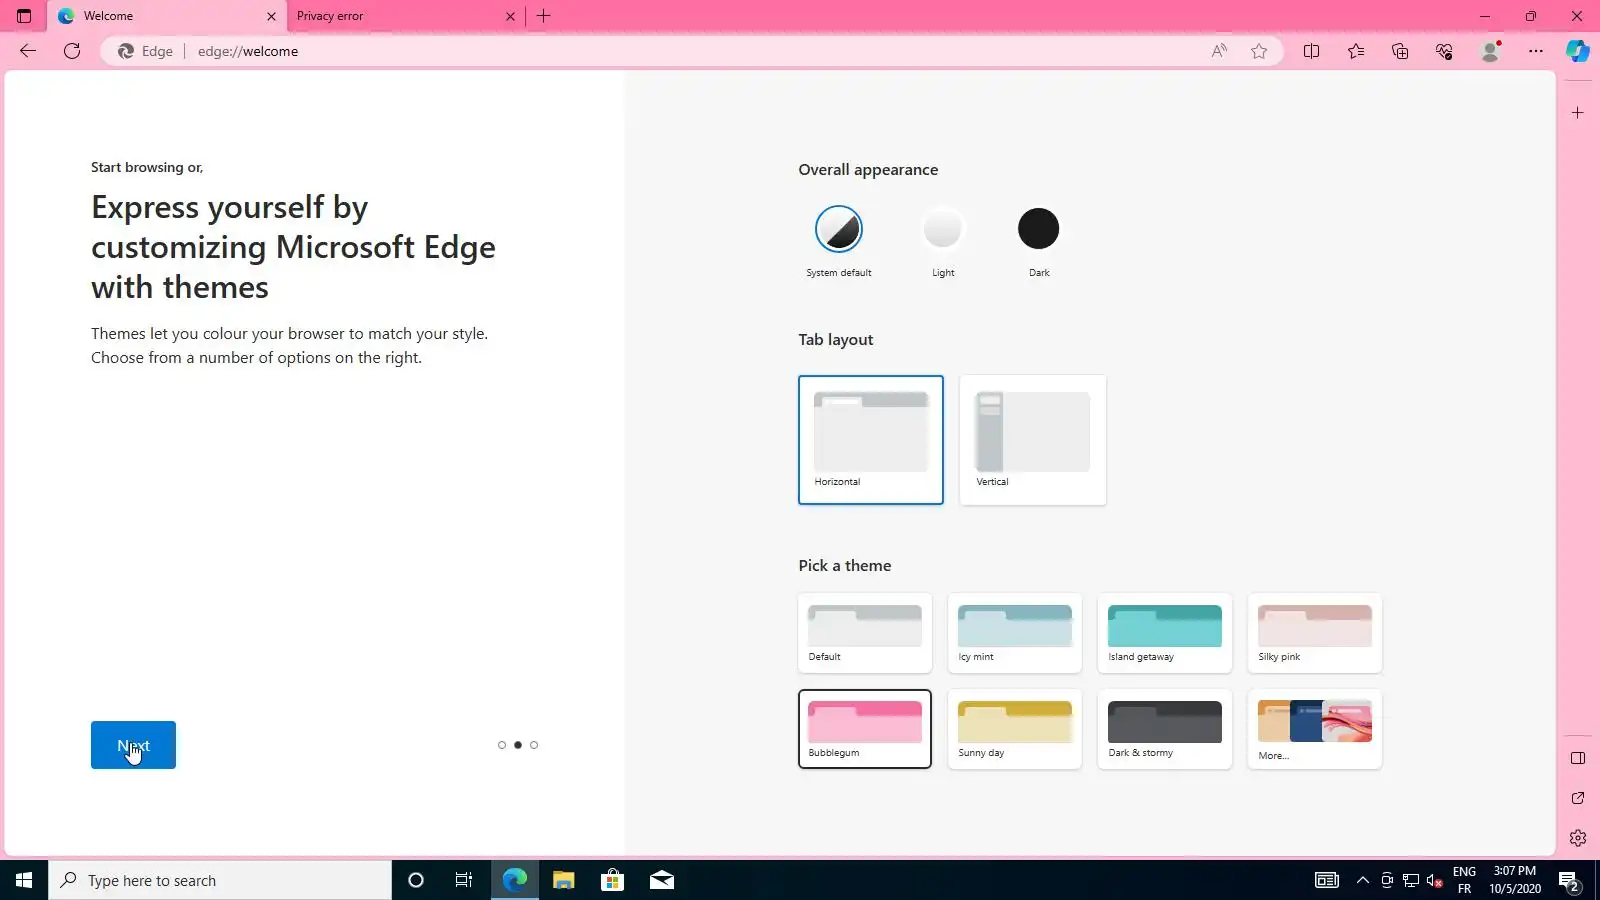The height and width of the screenshot is (900, 1600).
Task: Open Microsoft Store from taskbar
Action: click(x=612, y=880)
